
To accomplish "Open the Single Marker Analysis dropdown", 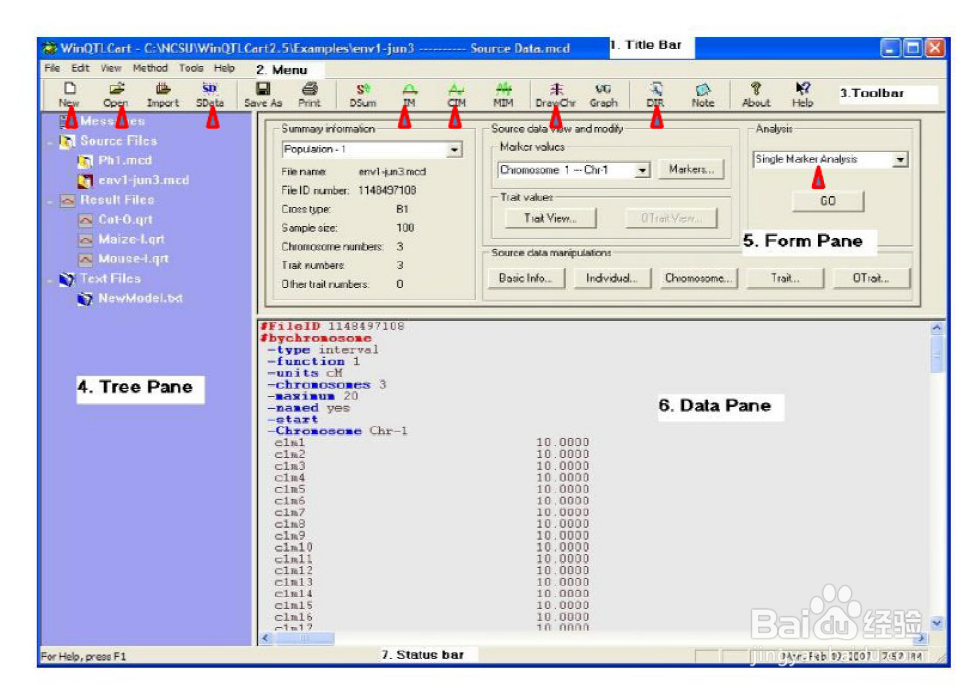I will (900, 160).
